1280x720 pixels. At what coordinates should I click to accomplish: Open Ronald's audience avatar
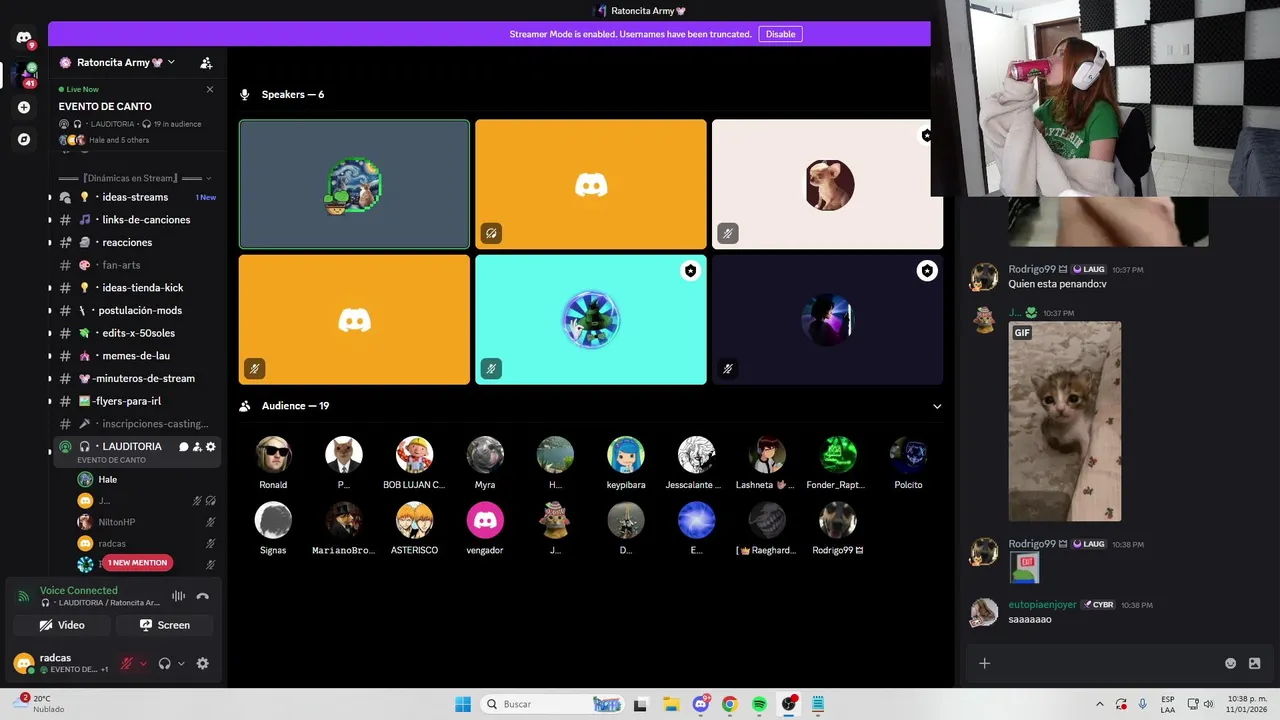pyautogui.click(x=273, y=455)
